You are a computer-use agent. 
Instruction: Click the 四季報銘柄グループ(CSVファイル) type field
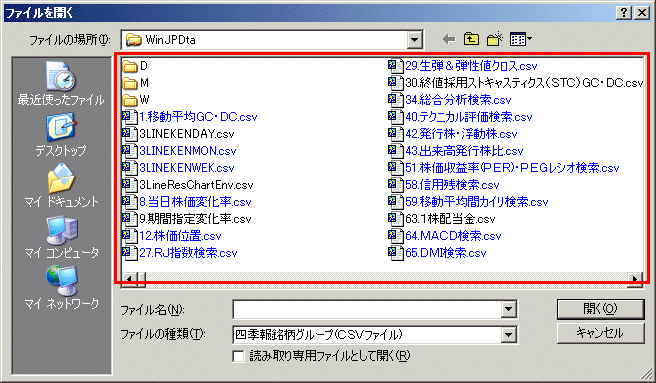pos(367,335)
